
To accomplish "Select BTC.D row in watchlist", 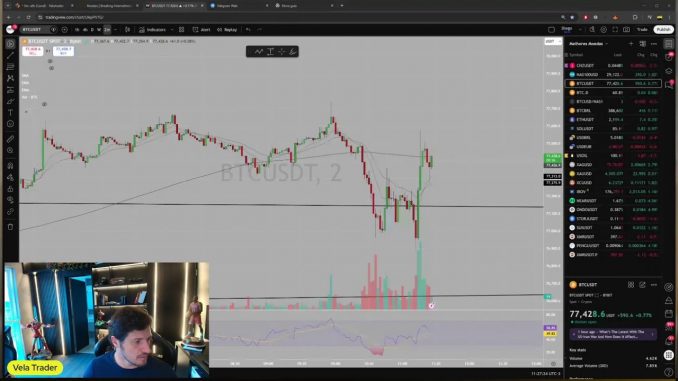I will point(613,93).
